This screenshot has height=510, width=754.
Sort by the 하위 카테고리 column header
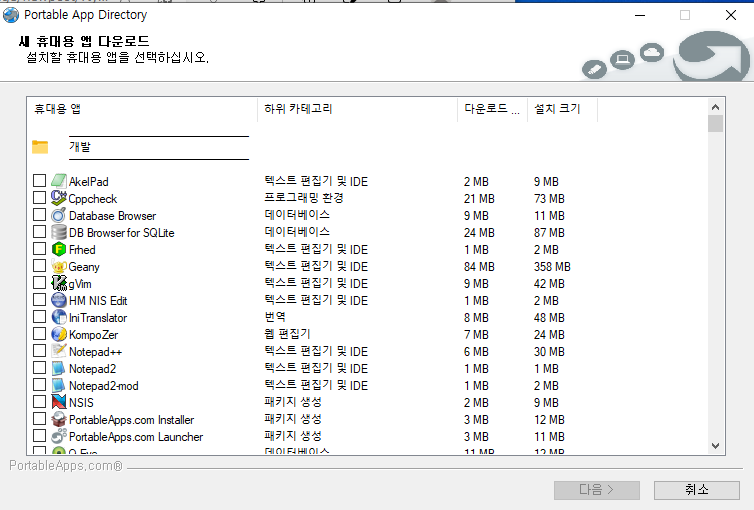357,110
